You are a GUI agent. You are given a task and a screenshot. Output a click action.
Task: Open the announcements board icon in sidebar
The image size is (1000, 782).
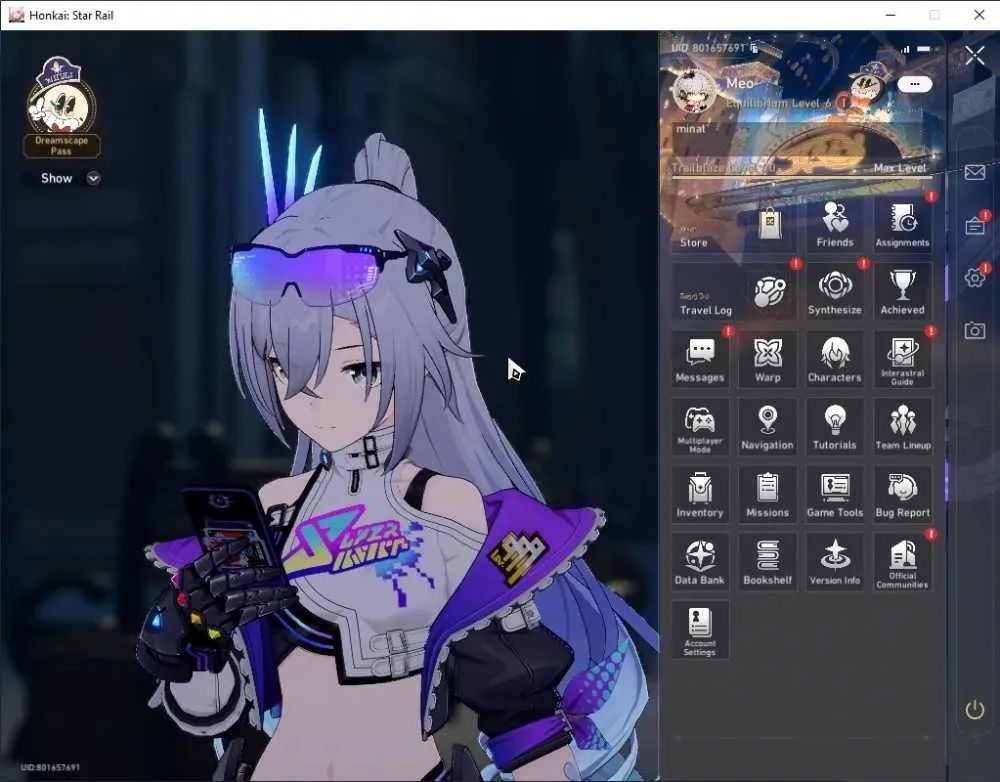974,226
